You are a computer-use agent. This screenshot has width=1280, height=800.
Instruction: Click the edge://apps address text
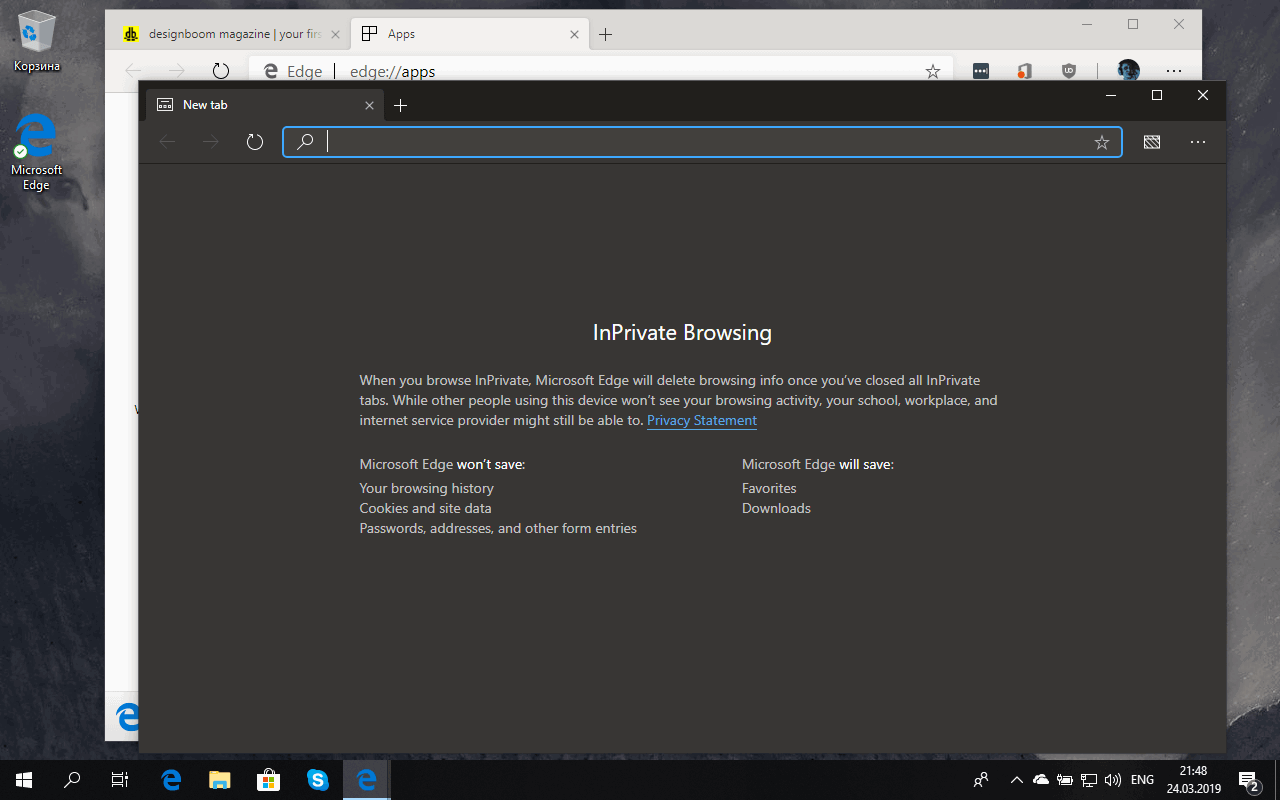pos(392,72)
